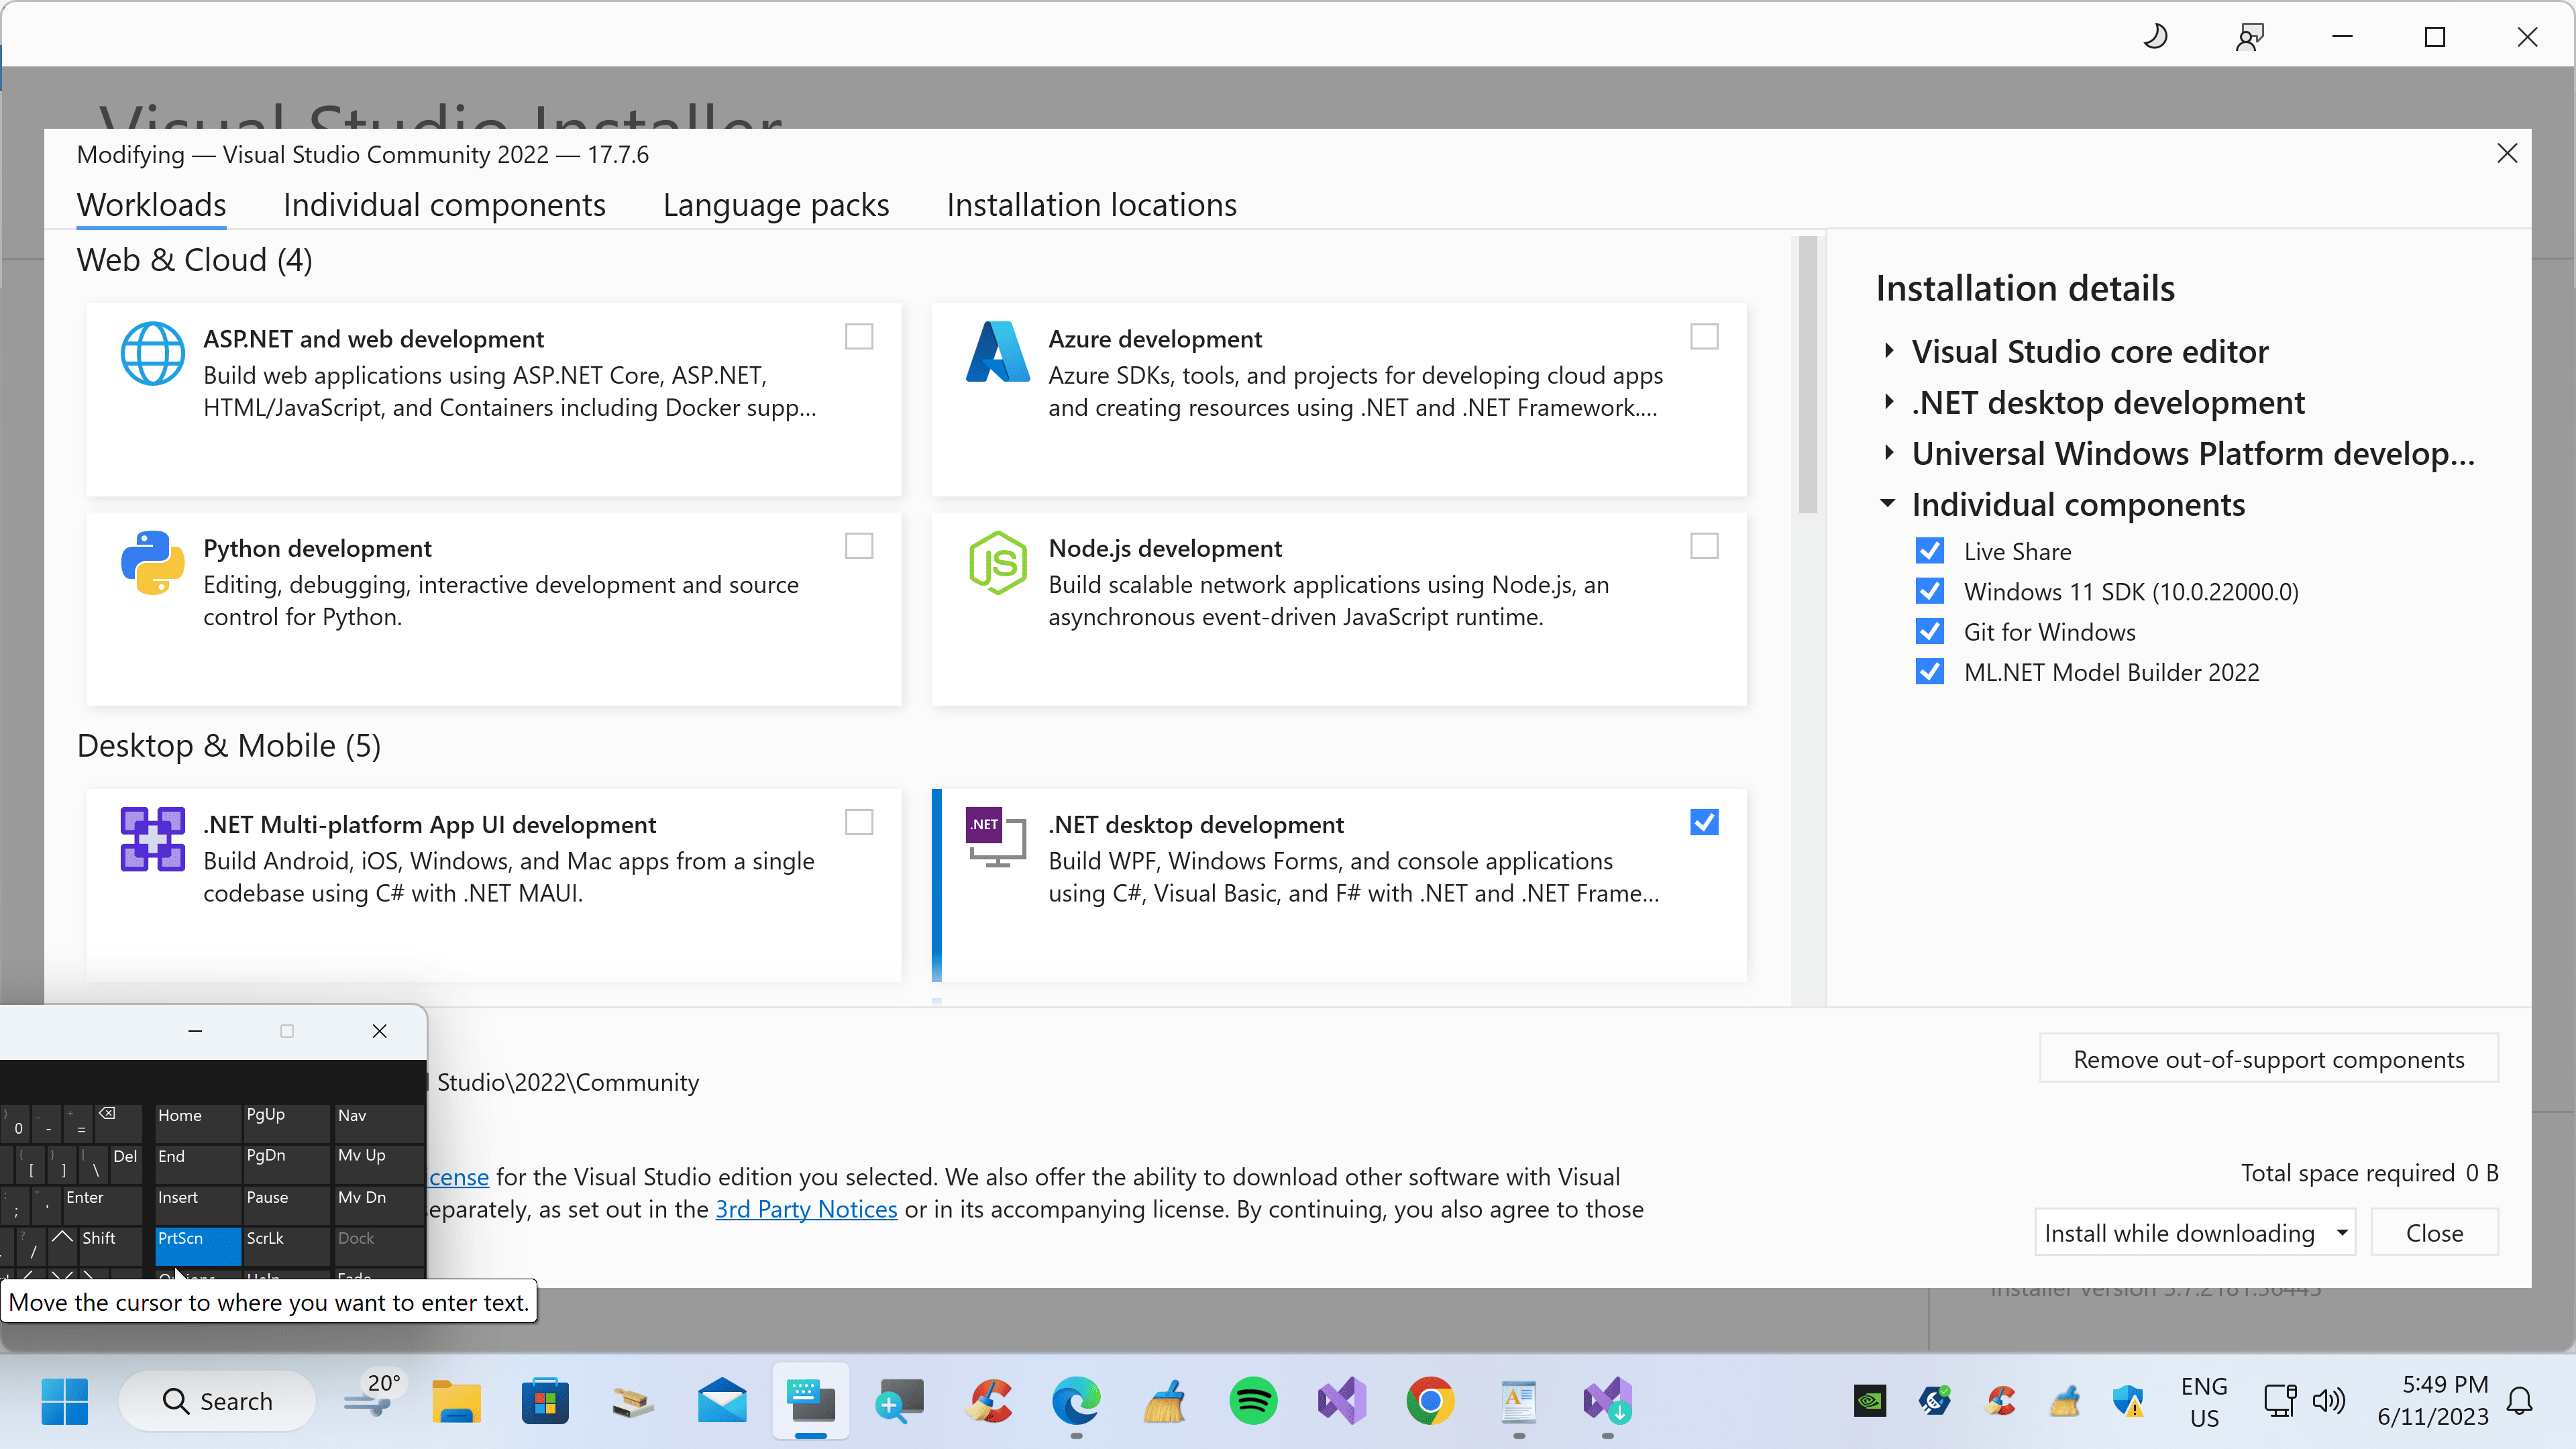Open Windows Security tray icon with warning
Screen dimensions: 2576x1449
pyautogui.click(x=2127, y=1401)
